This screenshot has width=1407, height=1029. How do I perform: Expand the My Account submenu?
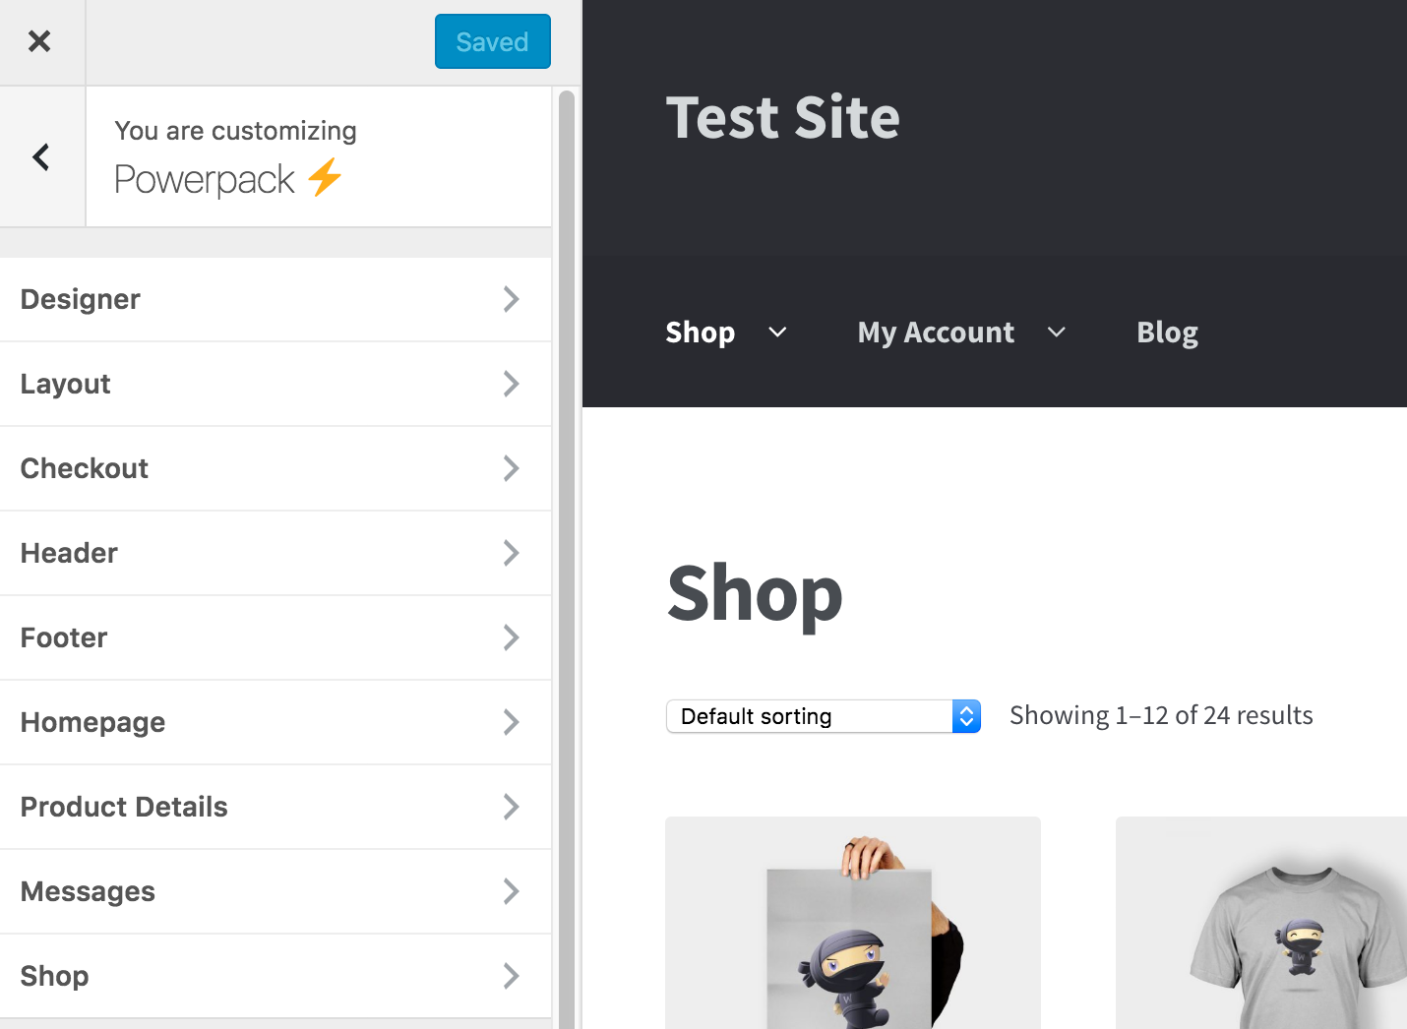tap(1057, 333)
